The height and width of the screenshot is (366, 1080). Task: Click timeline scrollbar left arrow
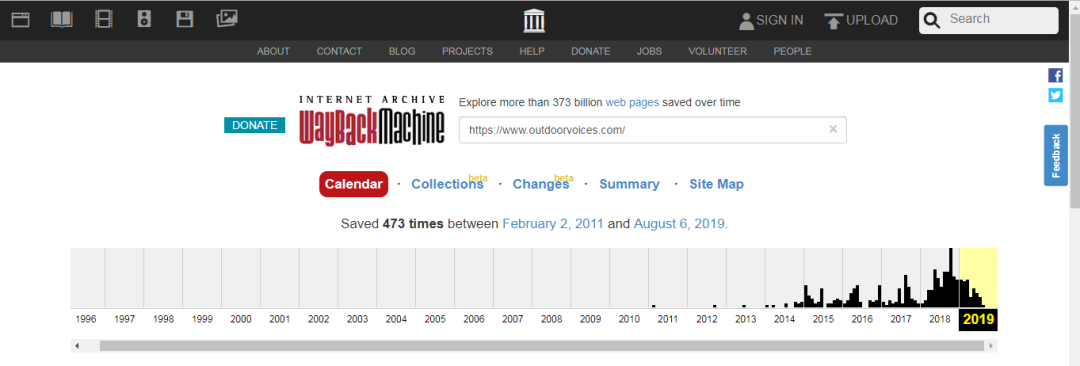tap(76, 345)
